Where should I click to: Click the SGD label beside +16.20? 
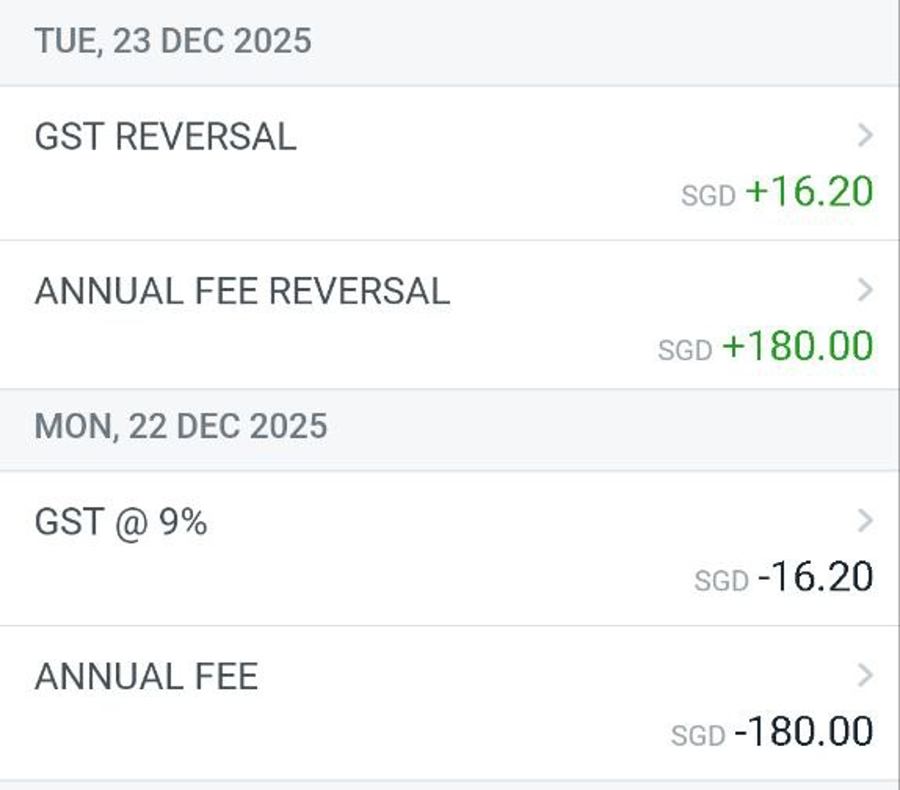[708, 196]
